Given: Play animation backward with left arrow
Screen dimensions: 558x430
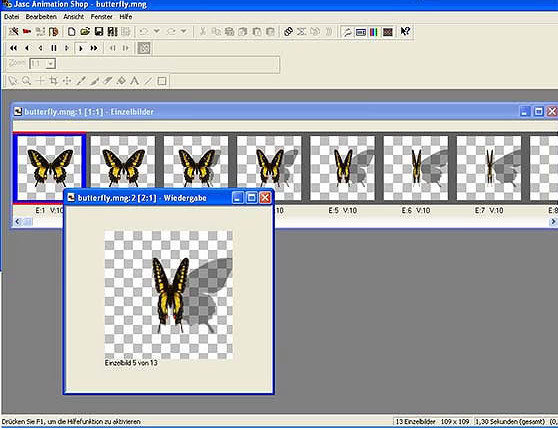Looking at the screenshot, I should coord(27,48).
